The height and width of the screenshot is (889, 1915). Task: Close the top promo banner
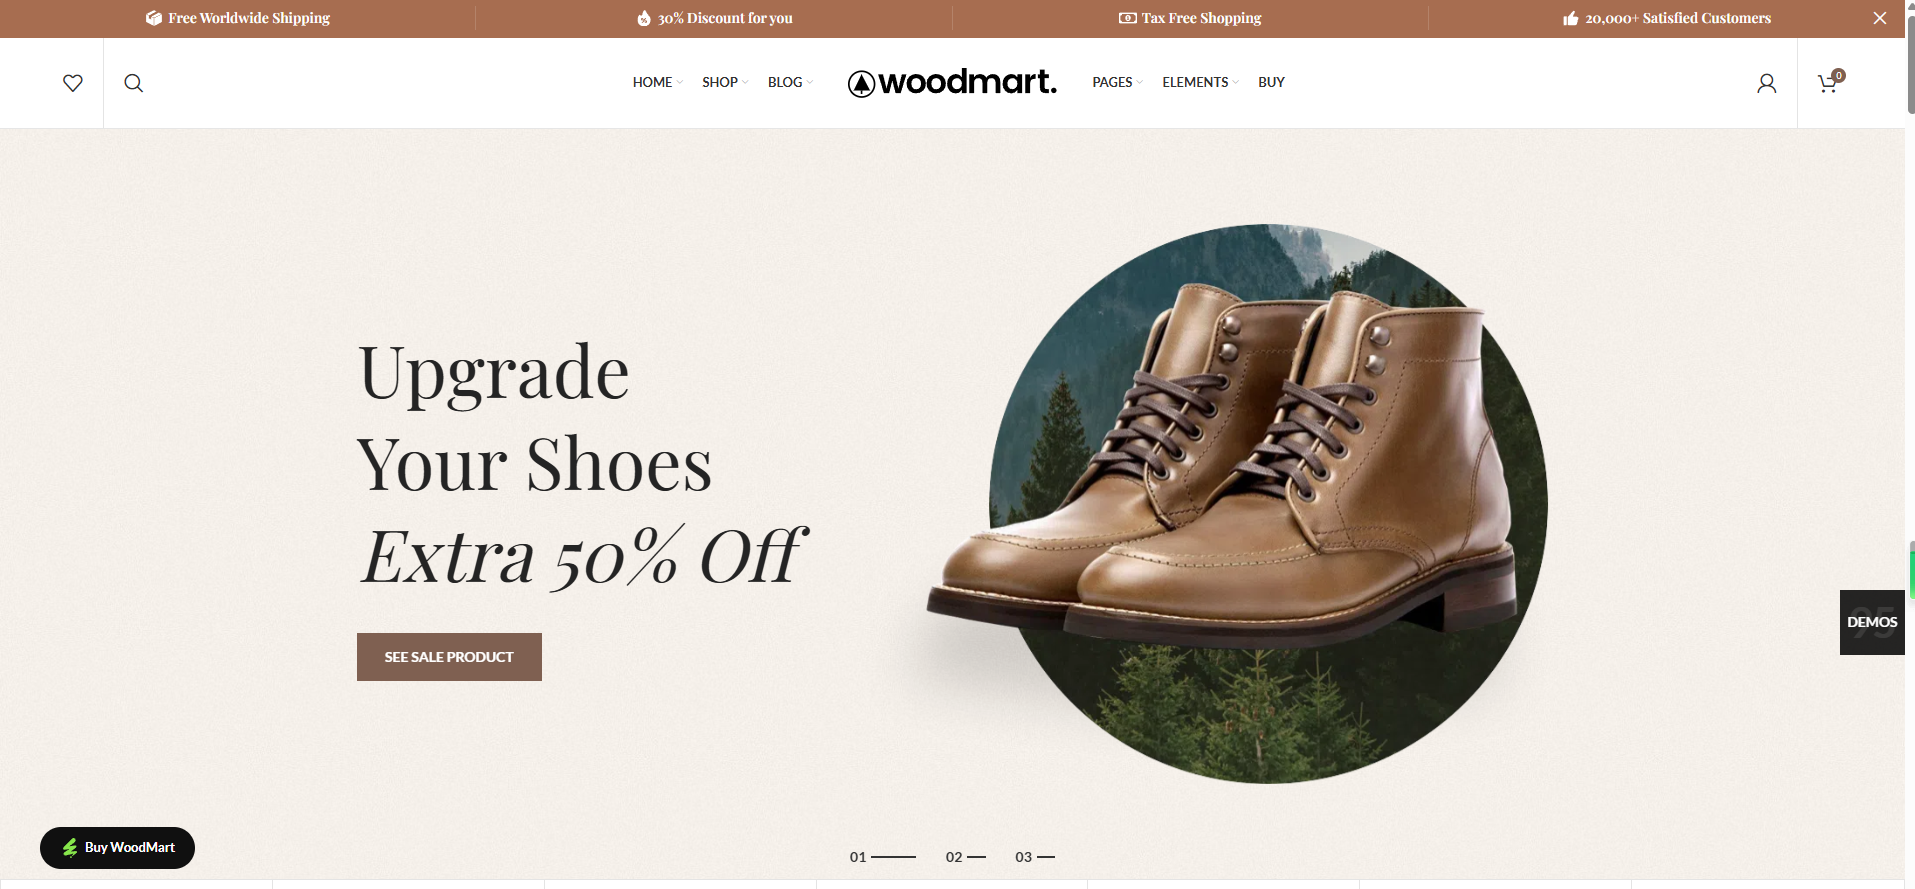coord(1880,18)
